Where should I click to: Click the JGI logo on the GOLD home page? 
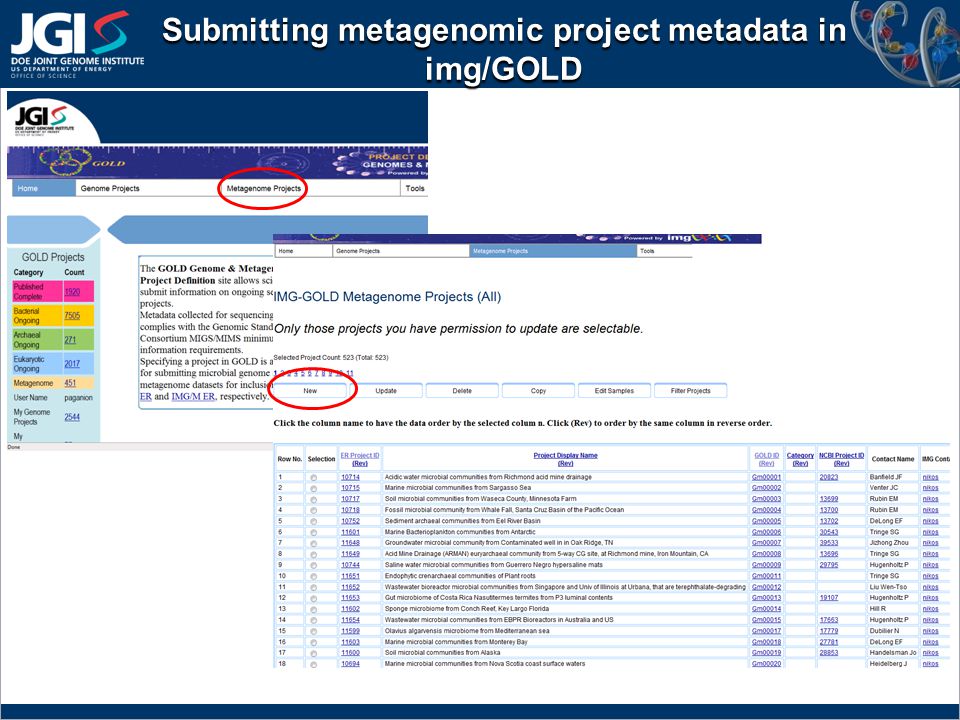point(44,121)
